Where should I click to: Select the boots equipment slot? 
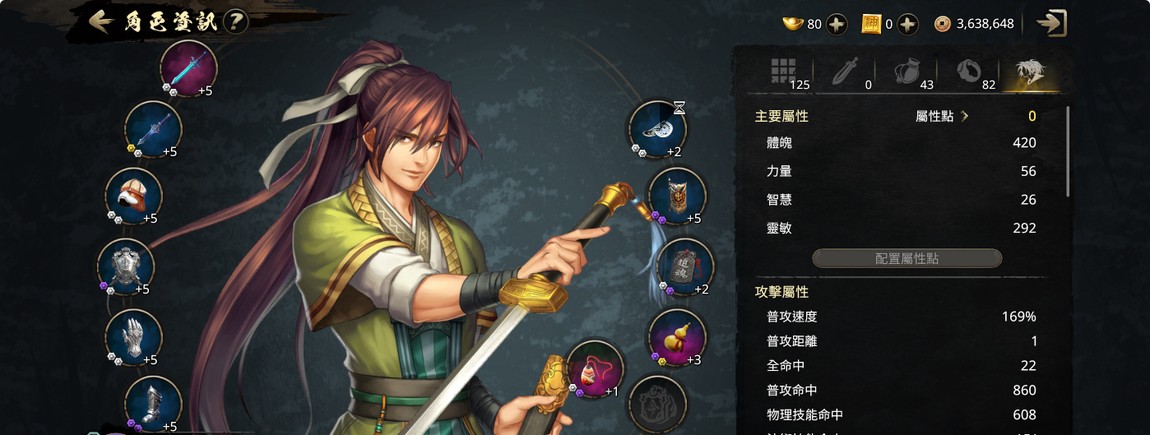[x=153, y=403]
